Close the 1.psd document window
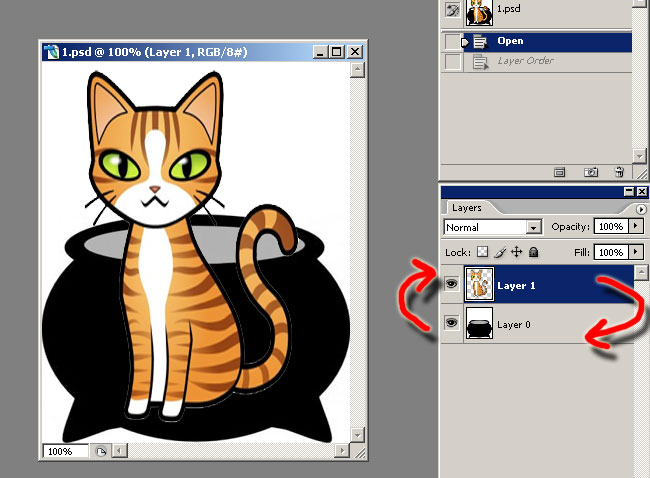This screenshot has width=650, height=478. (x=355, y=52)
